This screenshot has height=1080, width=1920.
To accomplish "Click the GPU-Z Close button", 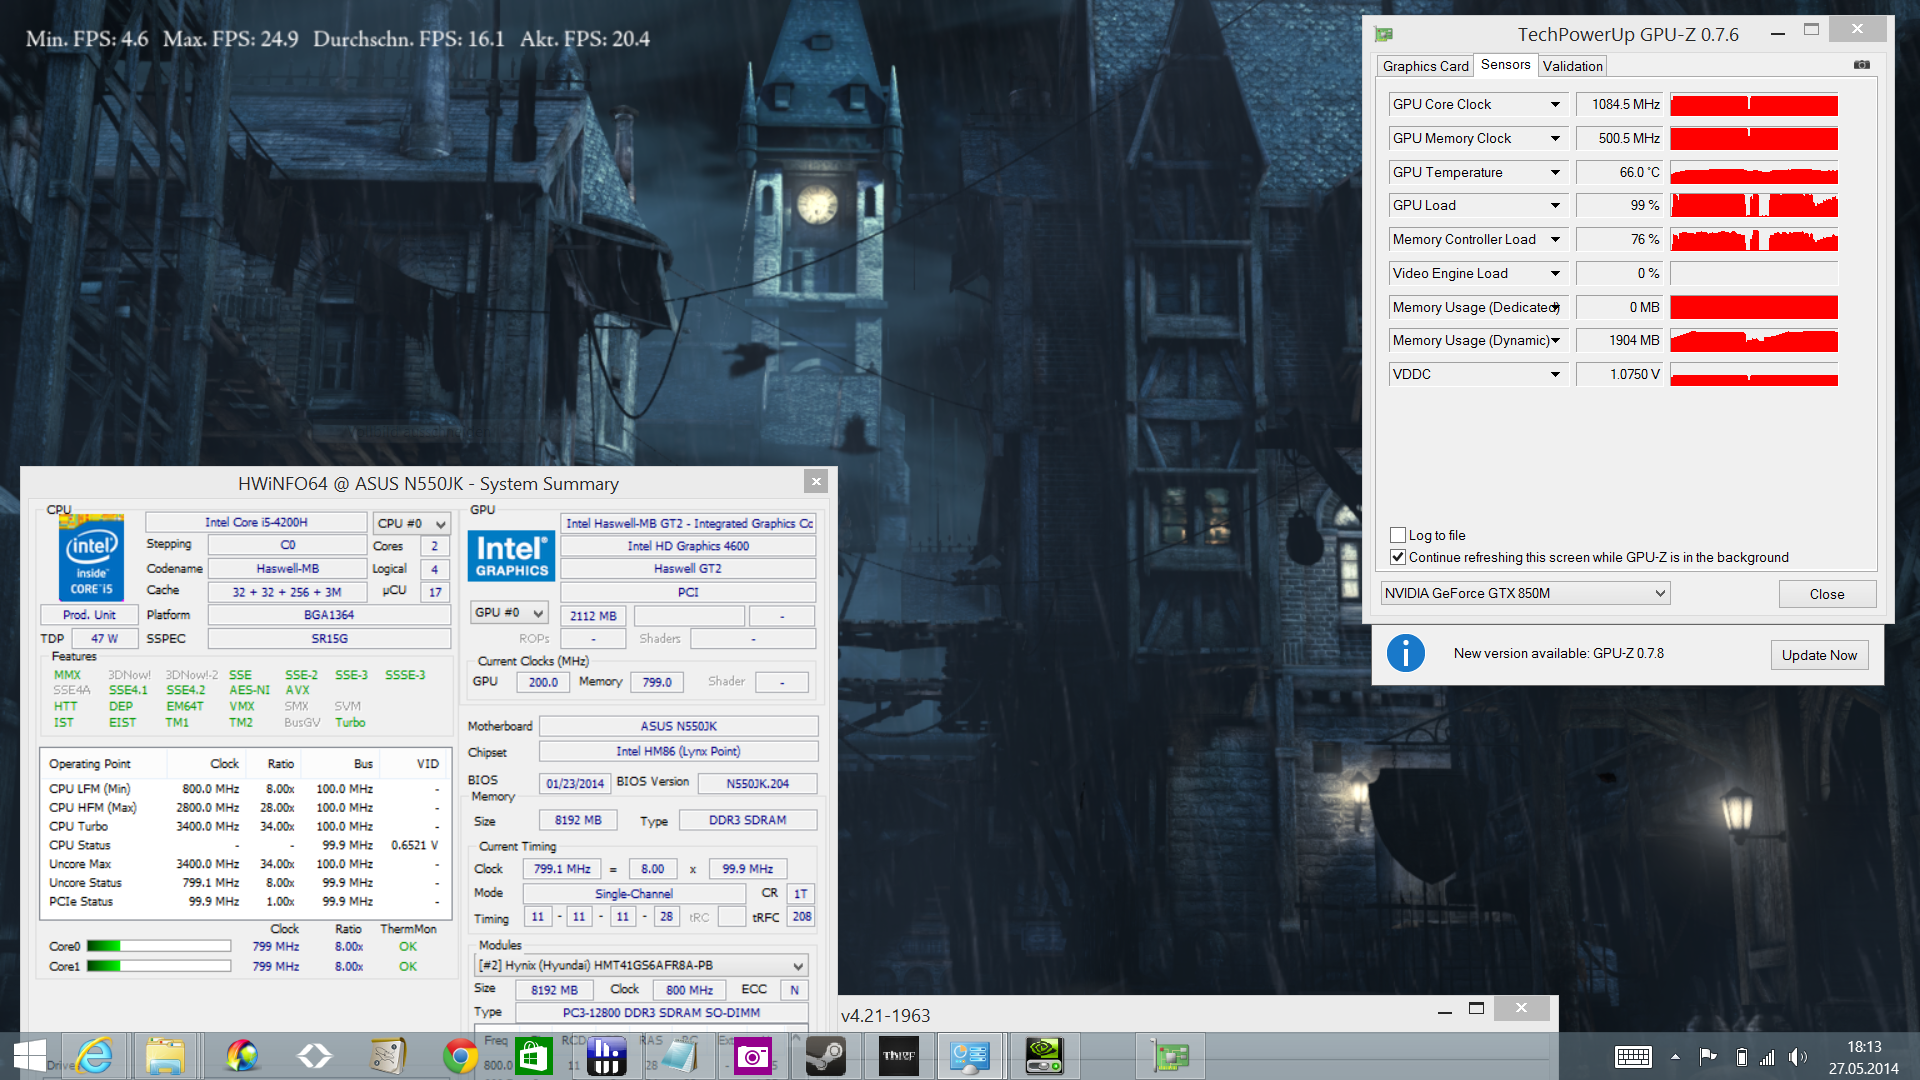I will click(x=1826, y=594).
